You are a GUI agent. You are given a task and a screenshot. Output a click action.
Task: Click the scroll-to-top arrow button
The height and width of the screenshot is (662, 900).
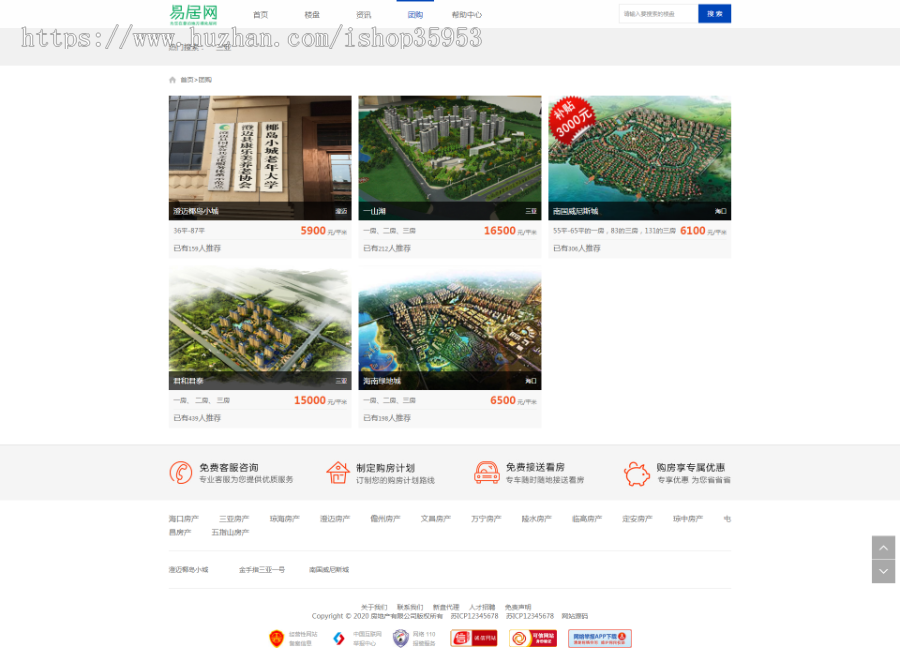pos(883,548)
